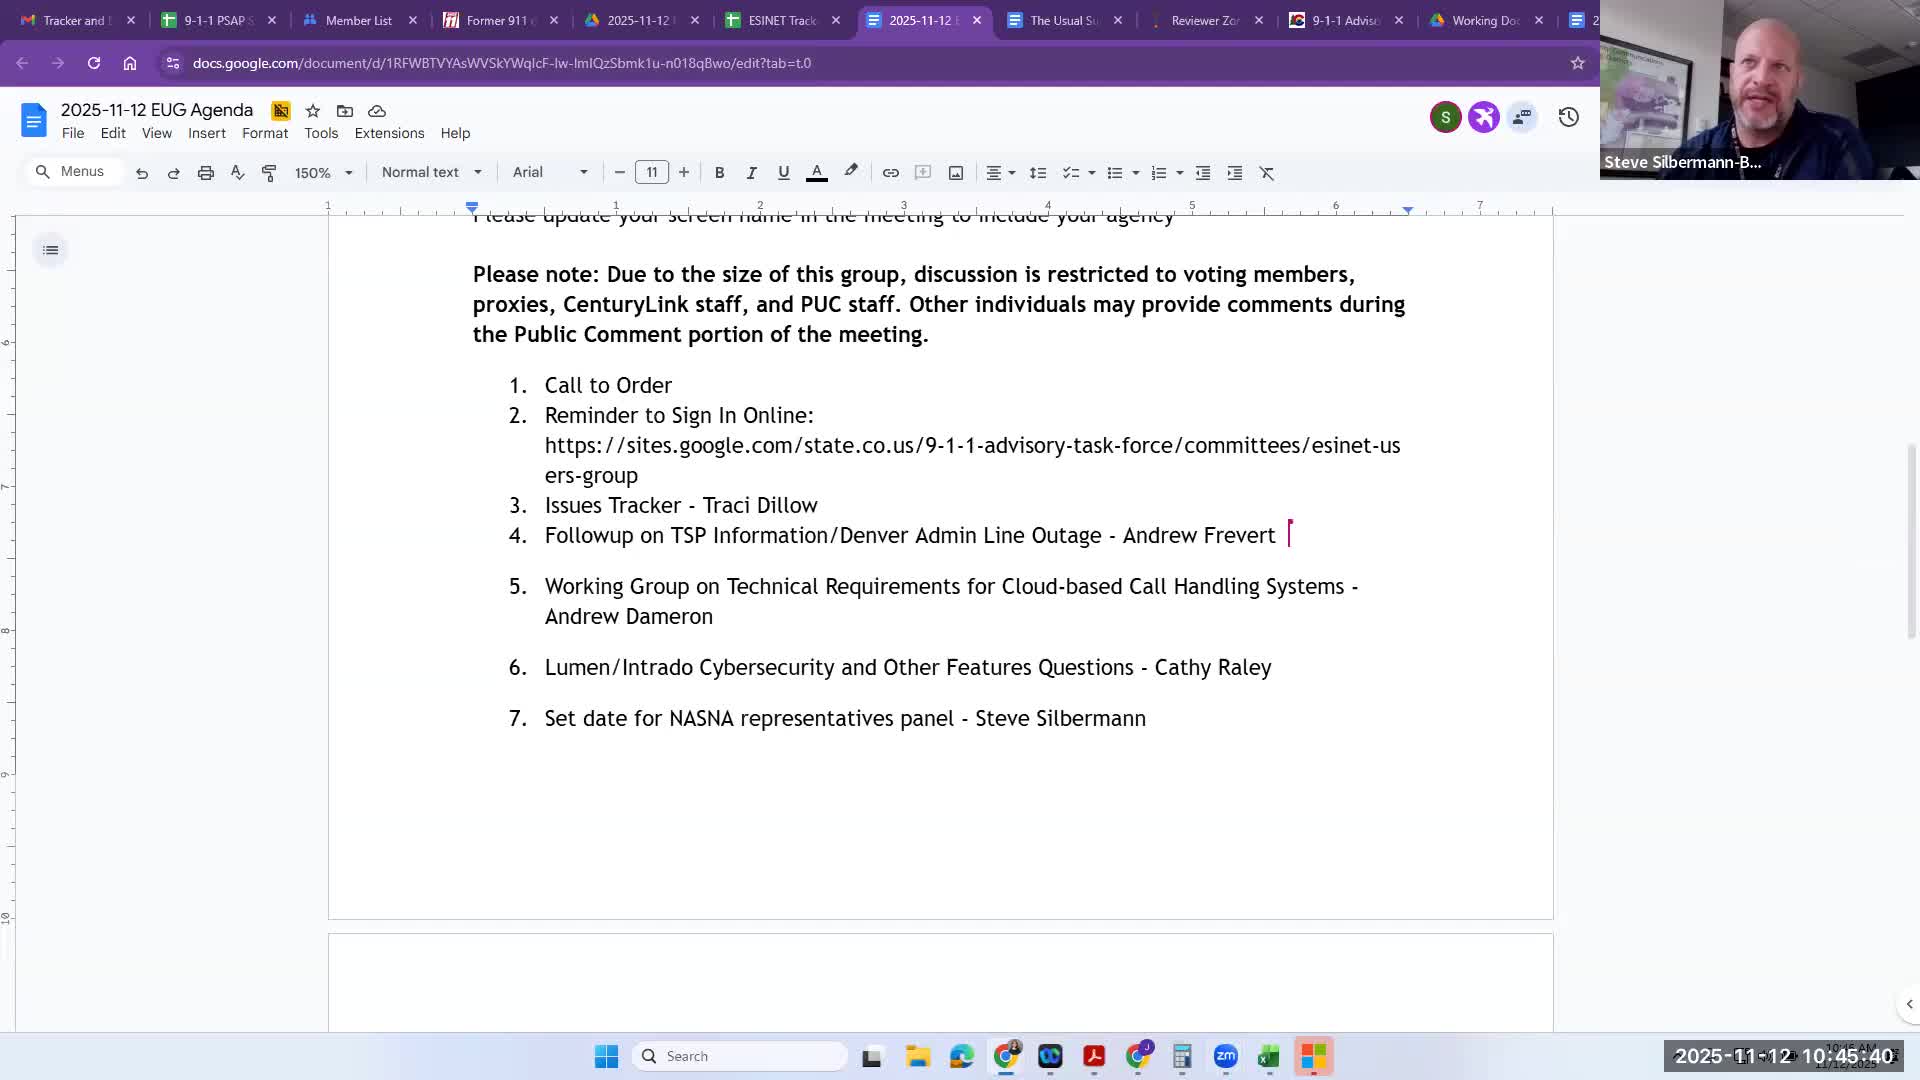
Task: Switch to the ESINET Track browser tab
Action: [780, 20]
